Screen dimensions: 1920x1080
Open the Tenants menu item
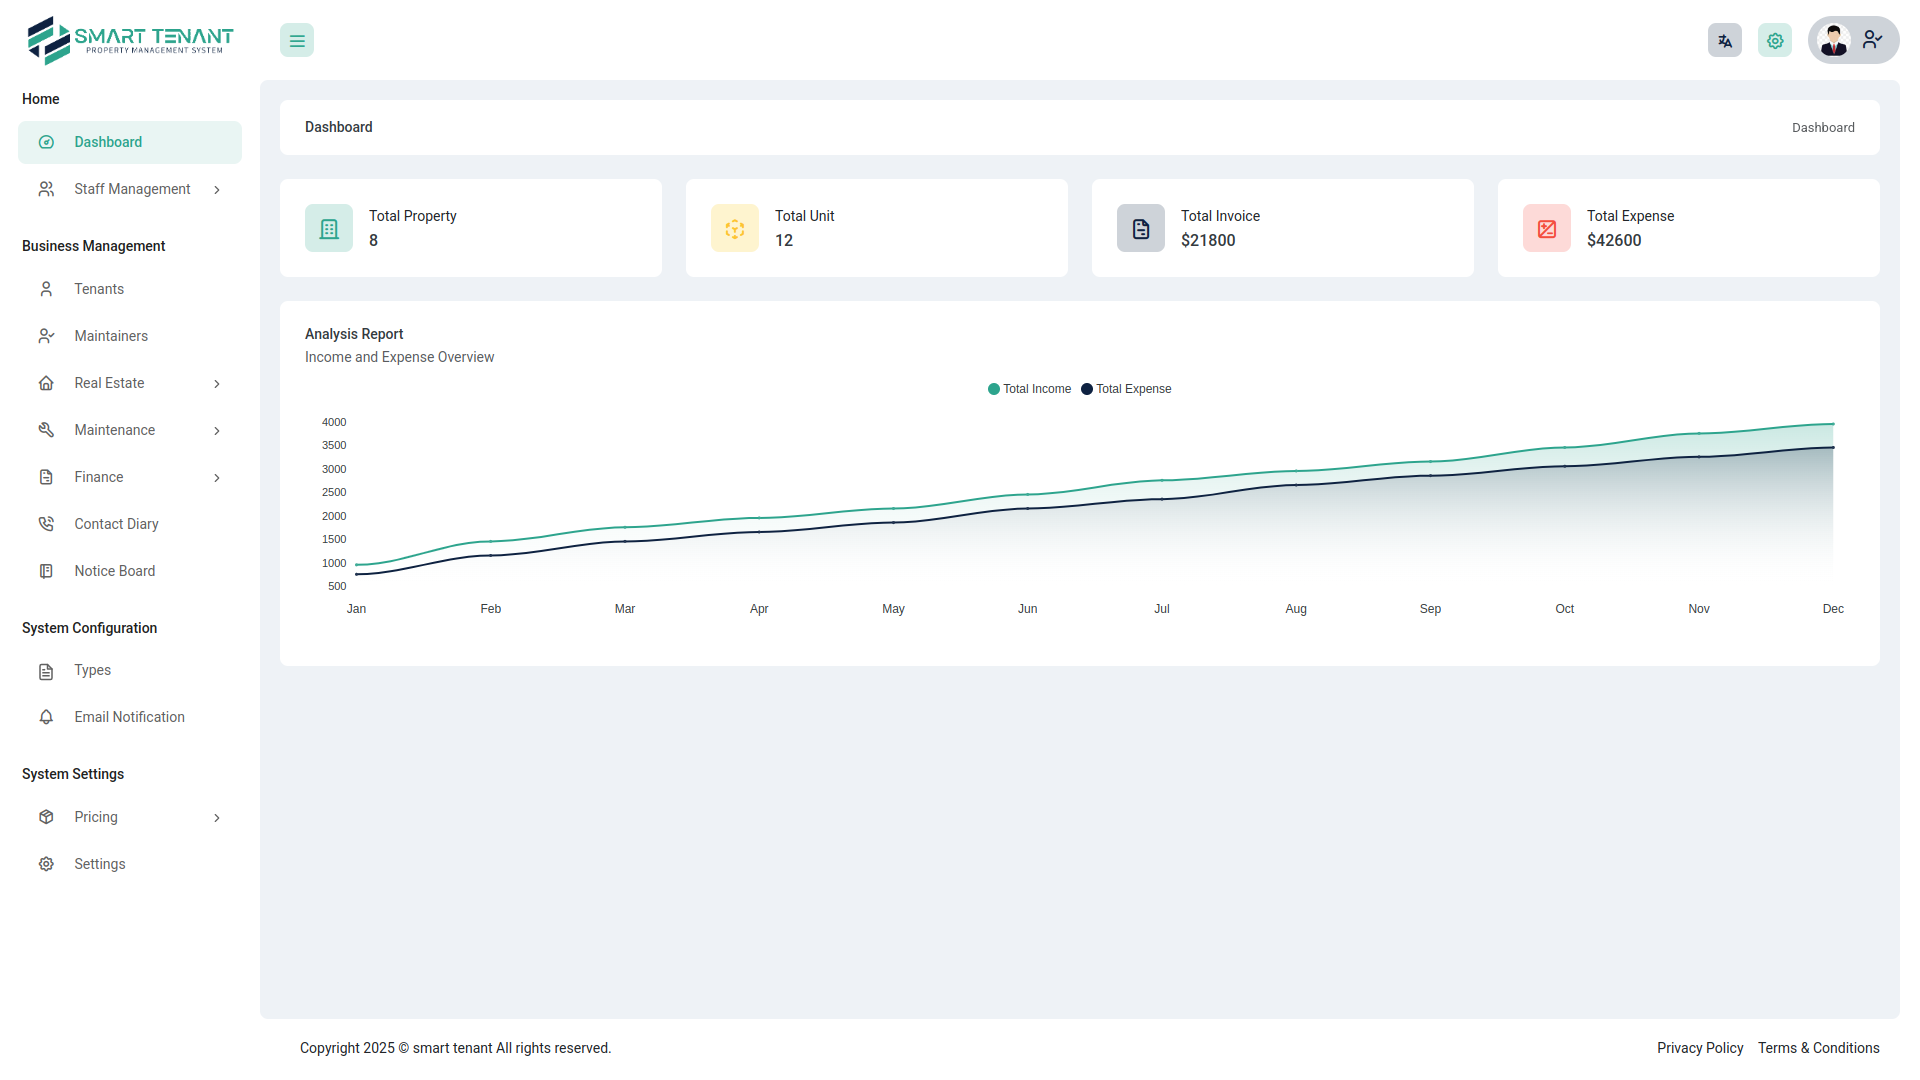click(99, 289)
